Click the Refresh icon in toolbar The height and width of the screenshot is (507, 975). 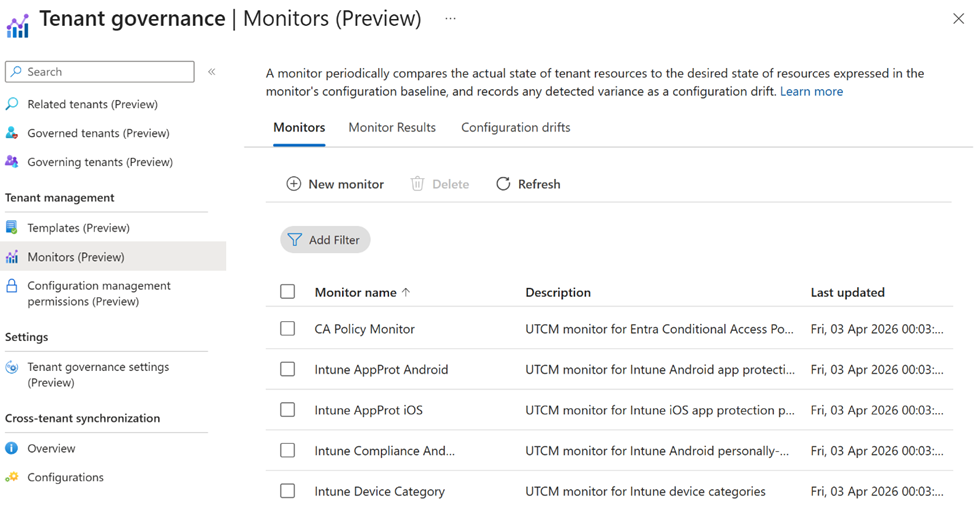click(503, 184)
